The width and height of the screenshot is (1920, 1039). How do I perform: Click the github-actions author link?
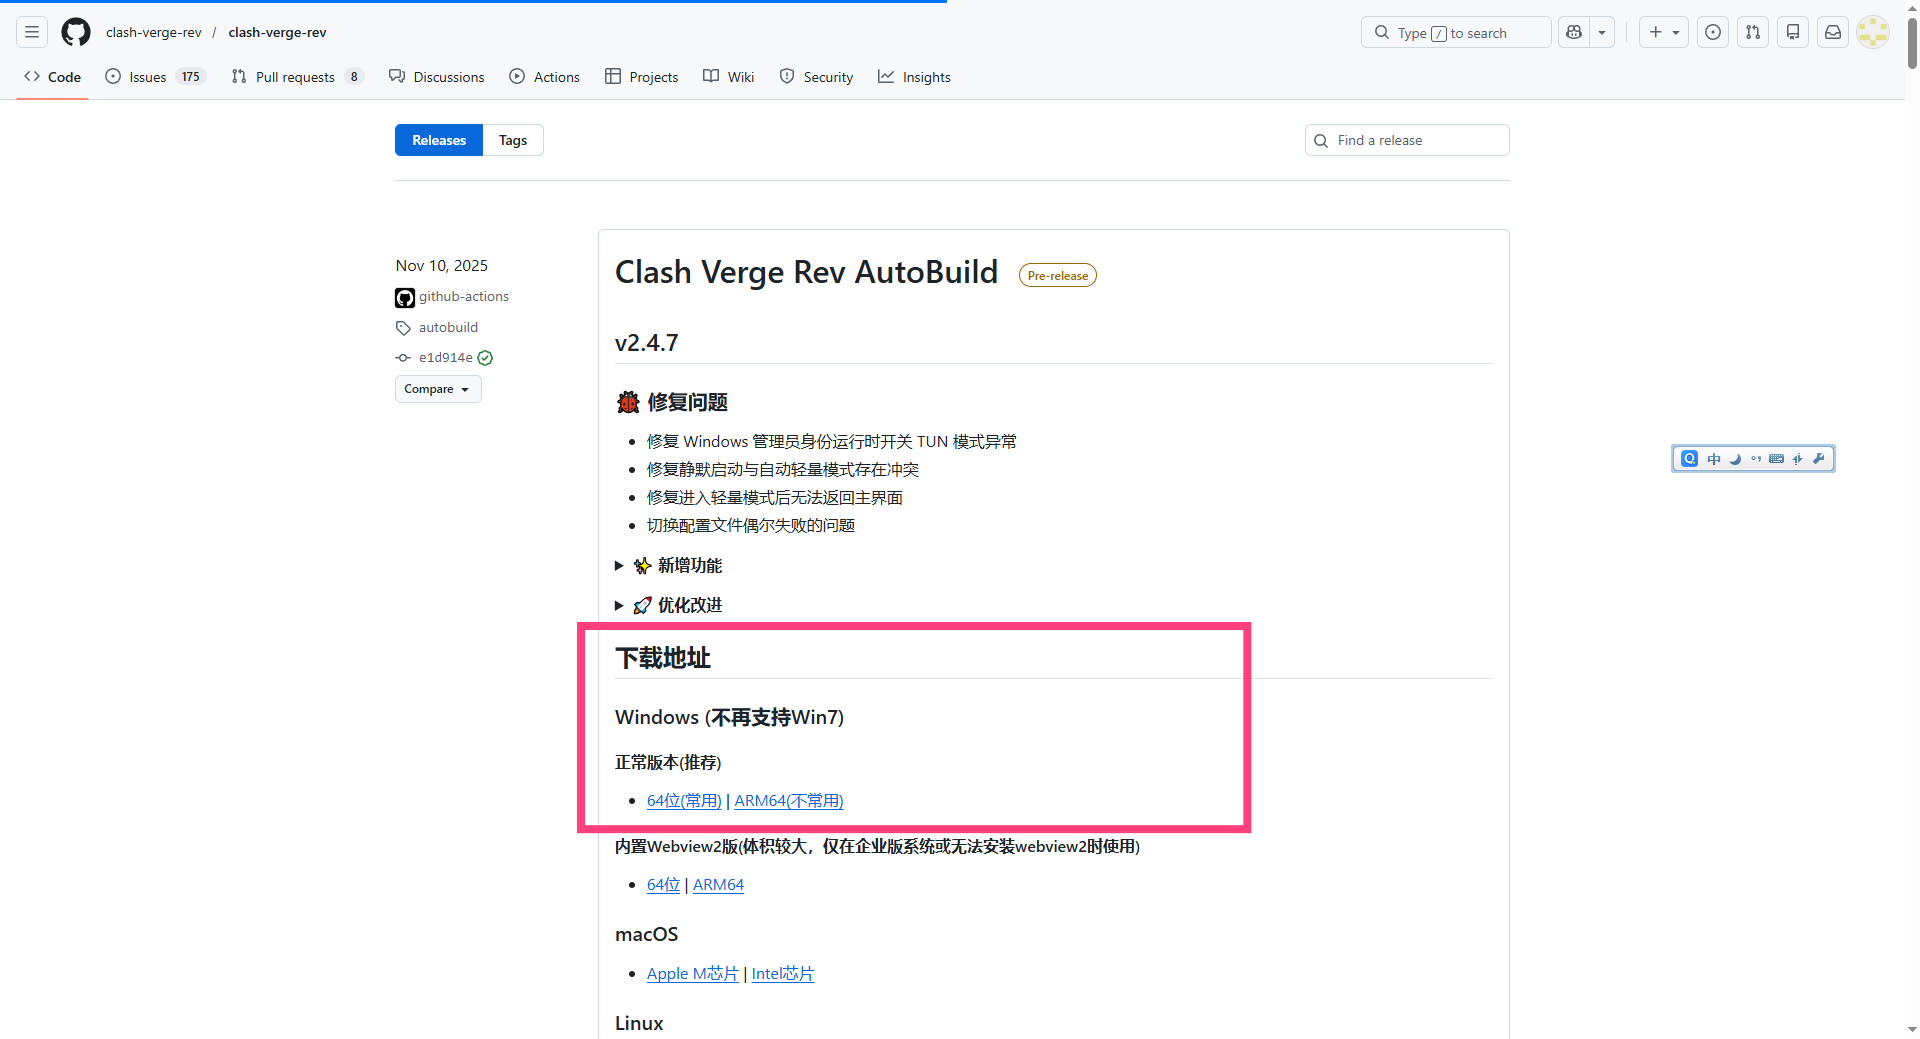(x=462, y=296)
